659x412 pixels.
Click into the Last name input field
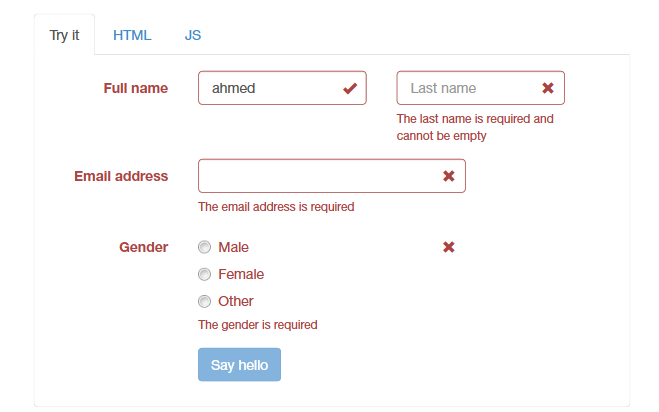468,88
